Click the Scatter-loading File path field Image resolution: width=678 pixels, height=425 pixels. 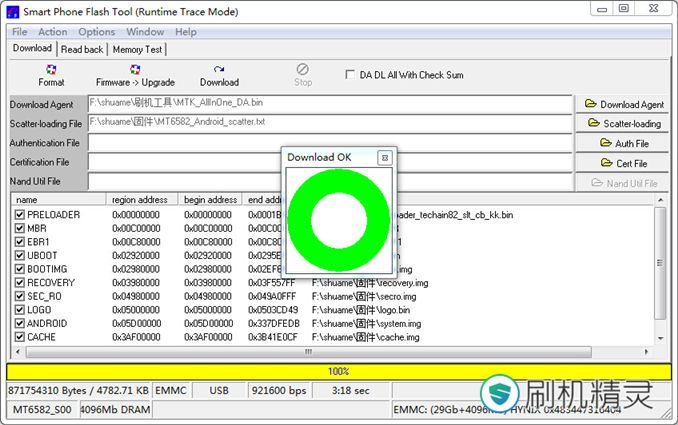[x=330, y=123]
